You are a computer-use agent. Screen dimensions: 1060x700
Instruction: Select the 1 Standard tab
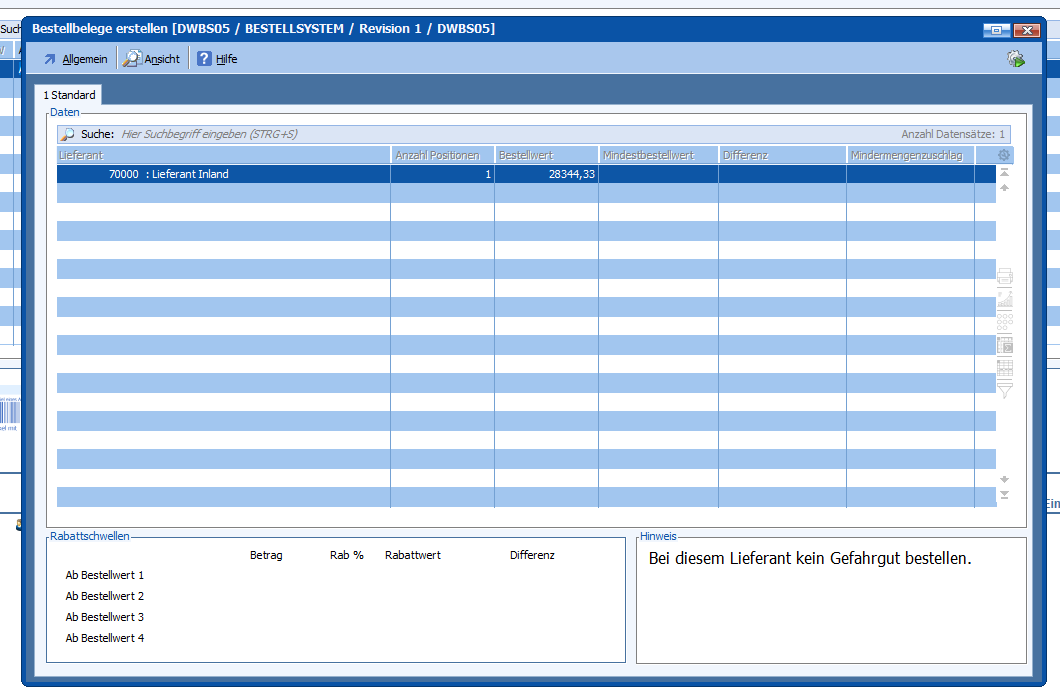(69, 95)
